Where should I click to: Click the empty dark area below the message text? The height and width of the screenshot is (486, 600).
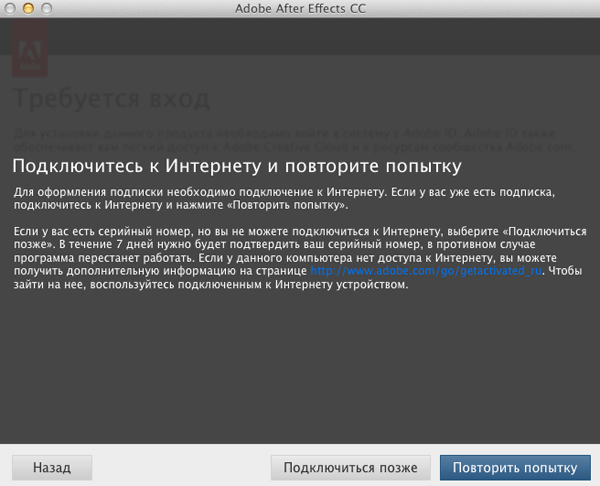pos(300,370)
